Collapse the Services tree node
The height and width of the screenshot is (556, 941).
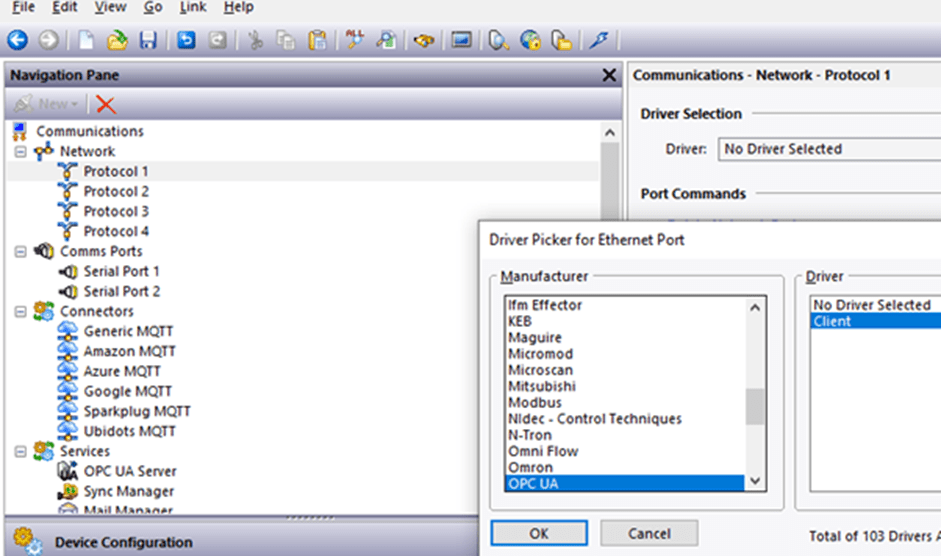click(20, 452)
